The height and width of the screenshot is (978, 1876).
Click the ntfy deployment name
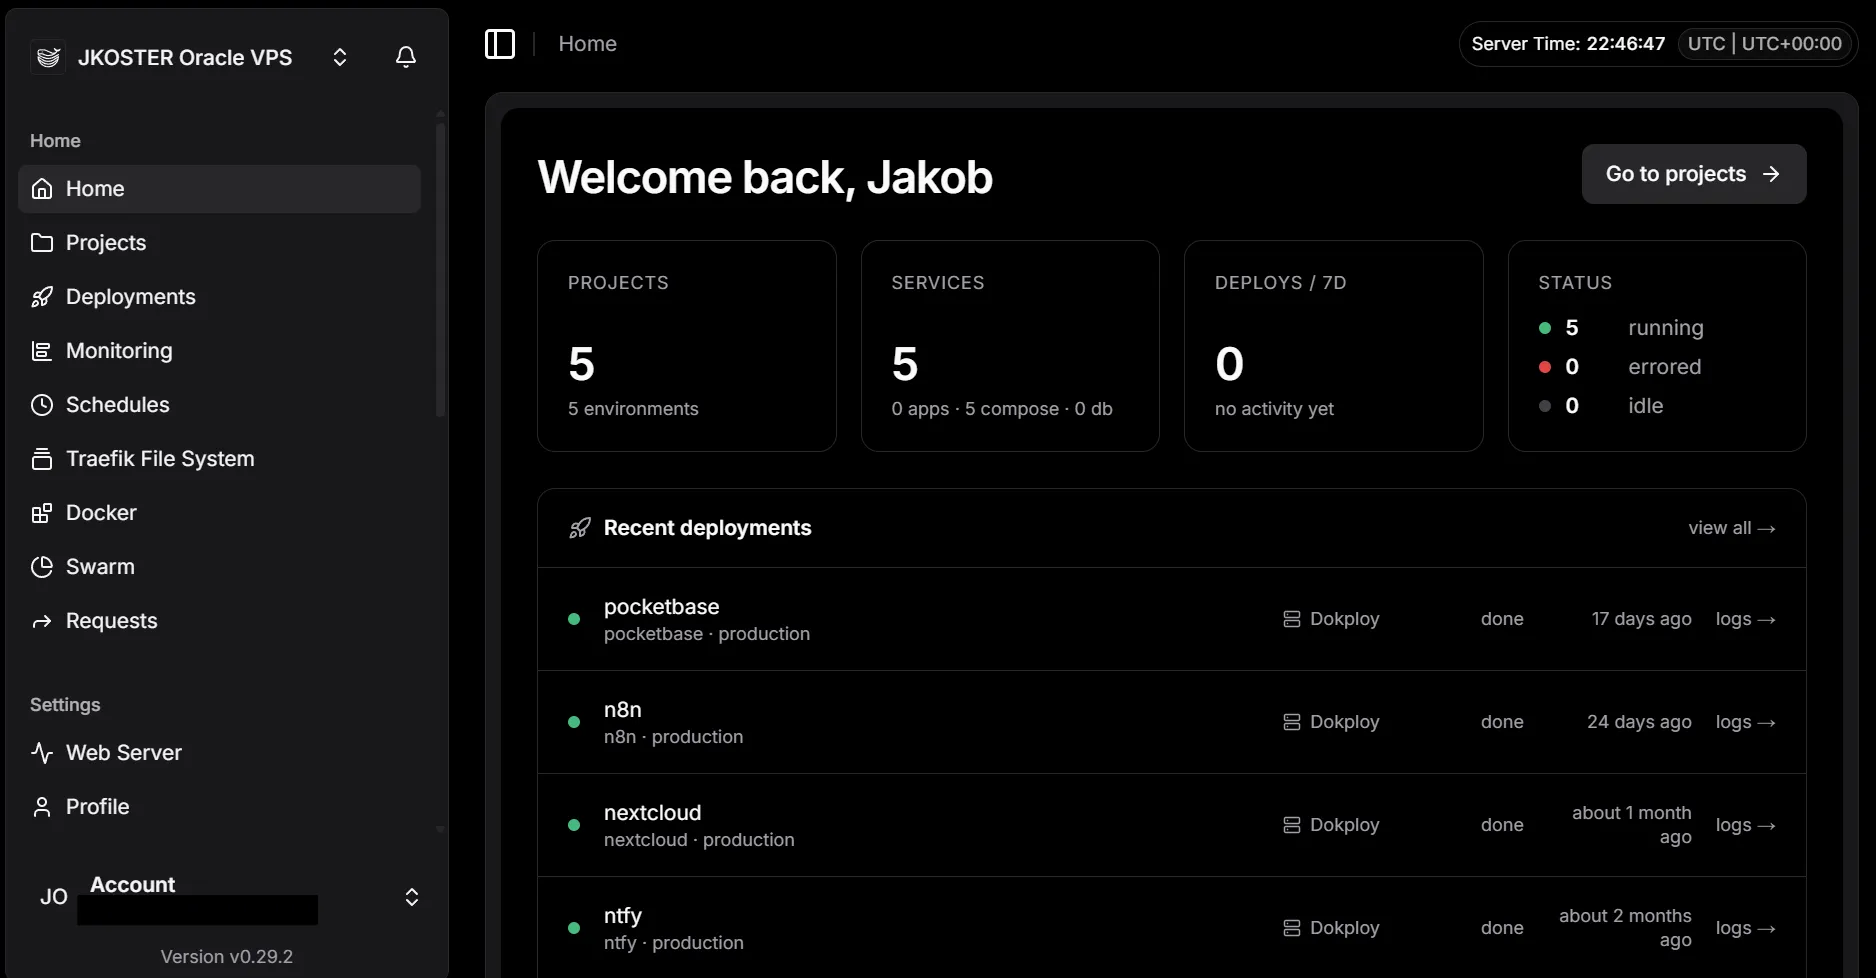(623, 916)
